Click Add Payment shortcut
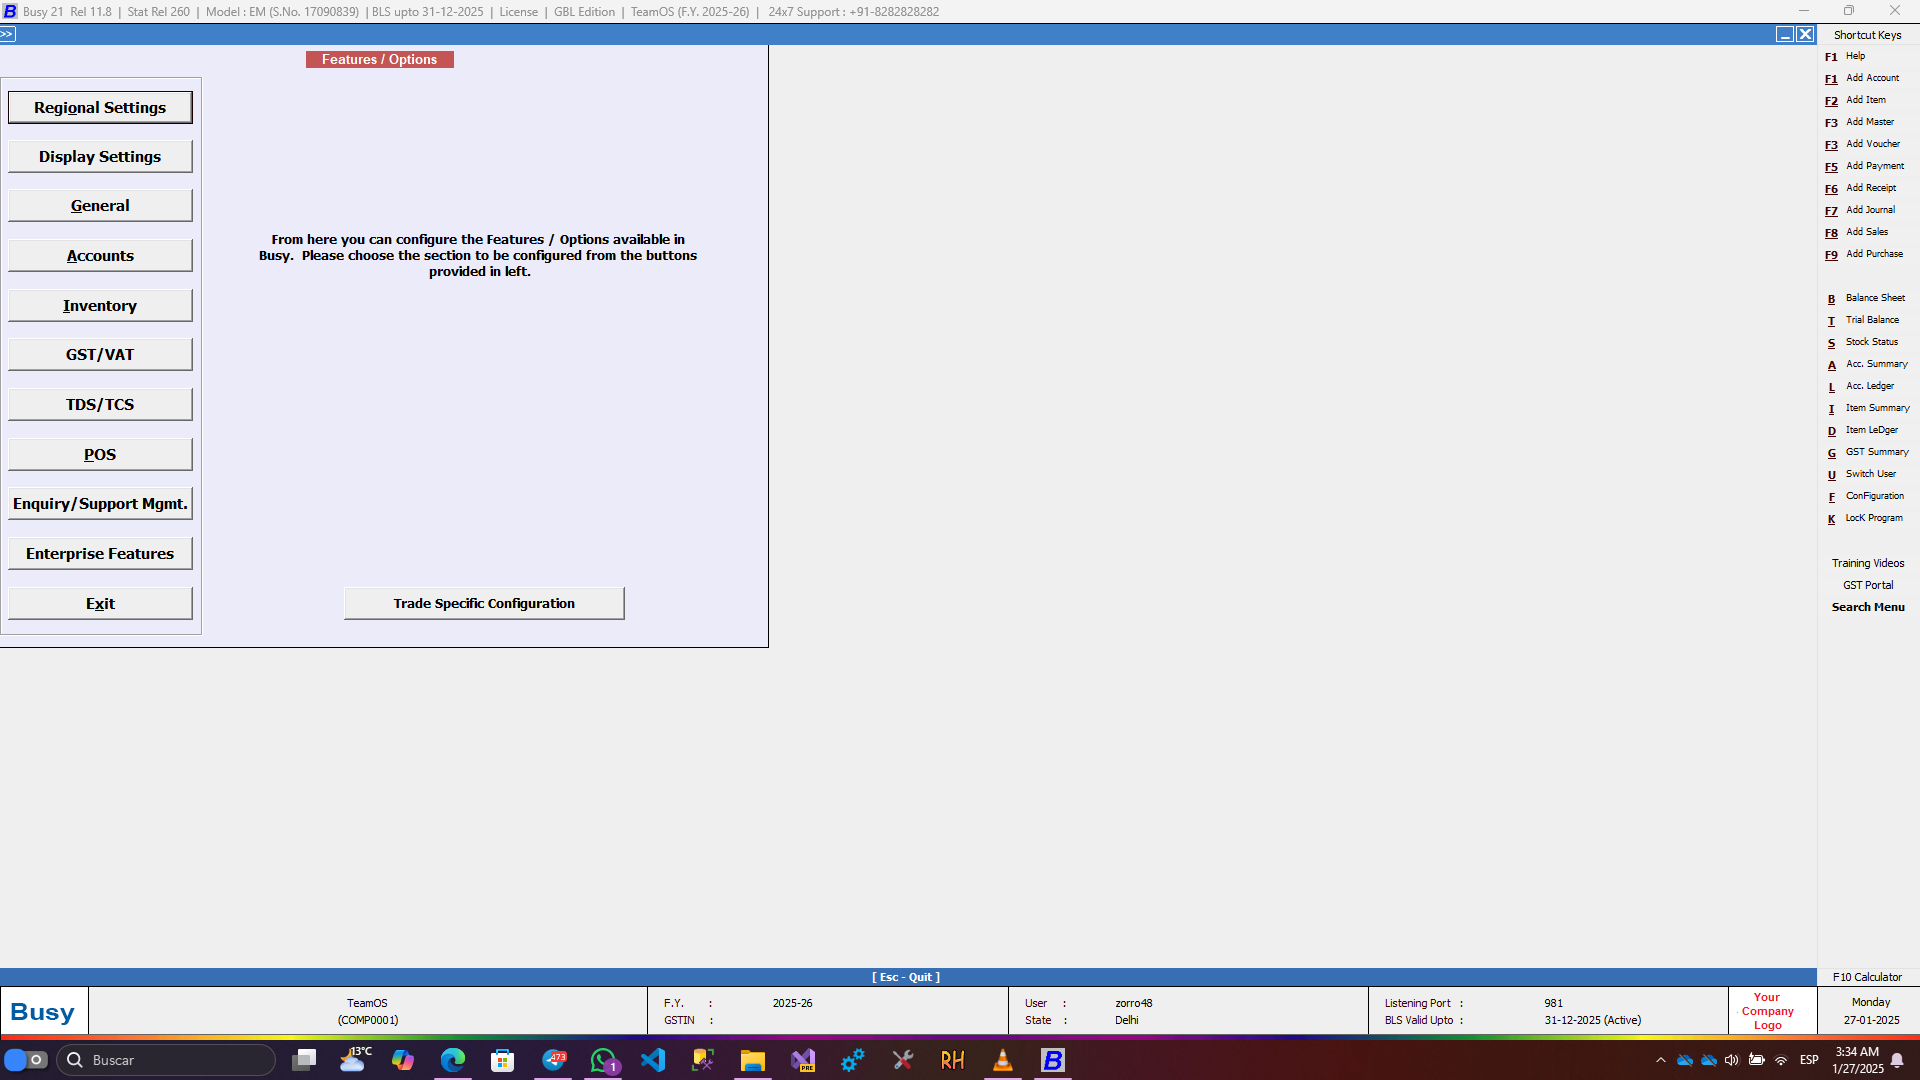This screenshot has height=1080, width=1920. pos(1864,166)
